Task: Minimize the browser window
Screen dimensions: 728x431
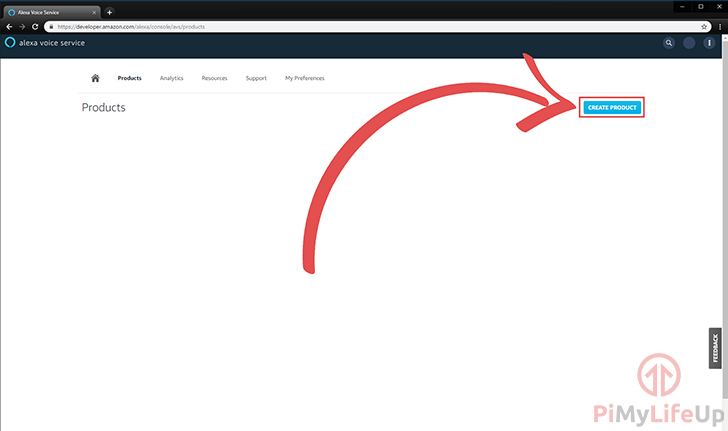Action: [682, 7]
